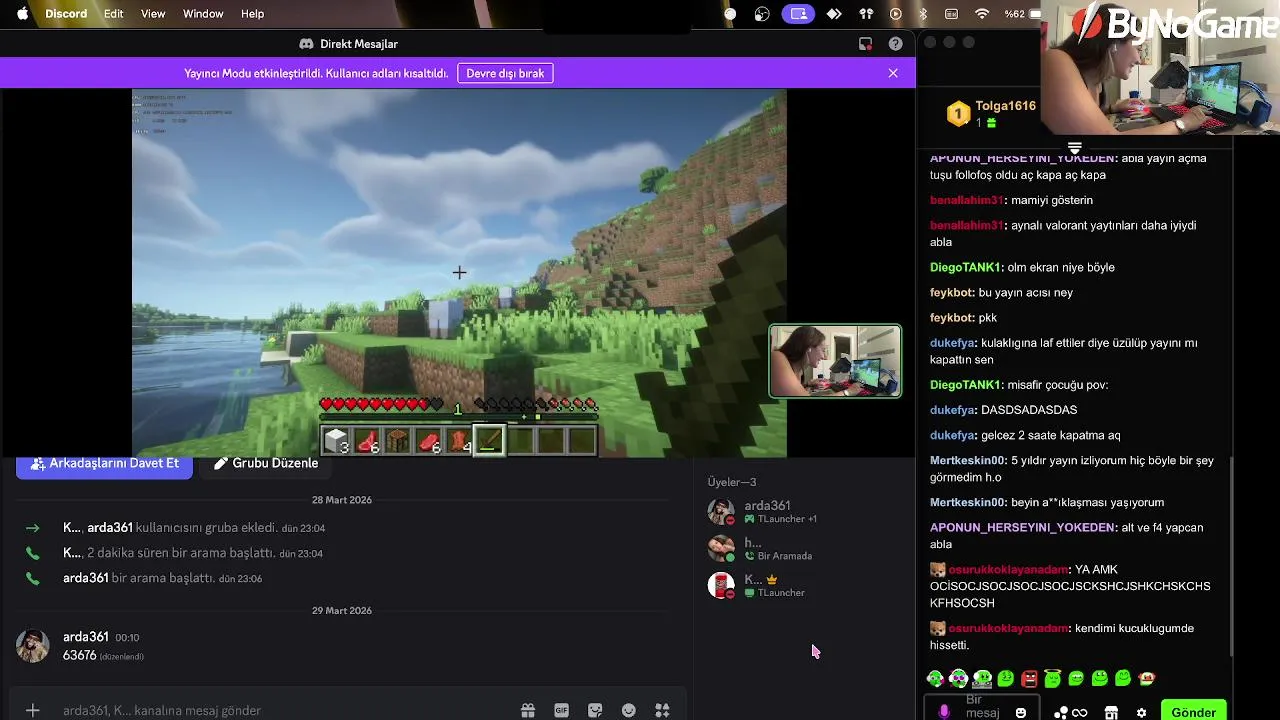This screenshot has height=720, width=1280.
Task: Click the chat panel scrollbar
Action: click(x=1232, y=556)
